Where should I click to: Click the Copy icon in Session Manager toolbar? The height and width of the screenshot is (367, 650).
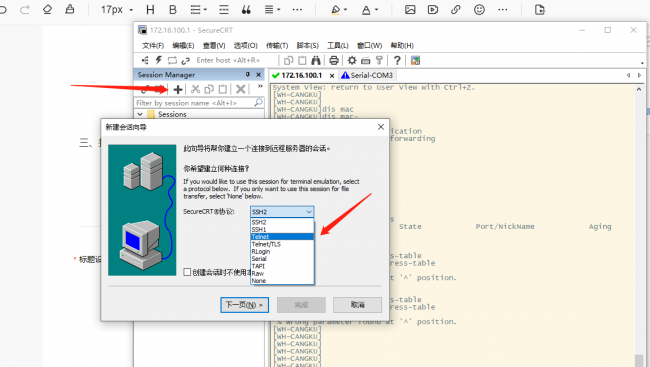[x=209, y=89]
